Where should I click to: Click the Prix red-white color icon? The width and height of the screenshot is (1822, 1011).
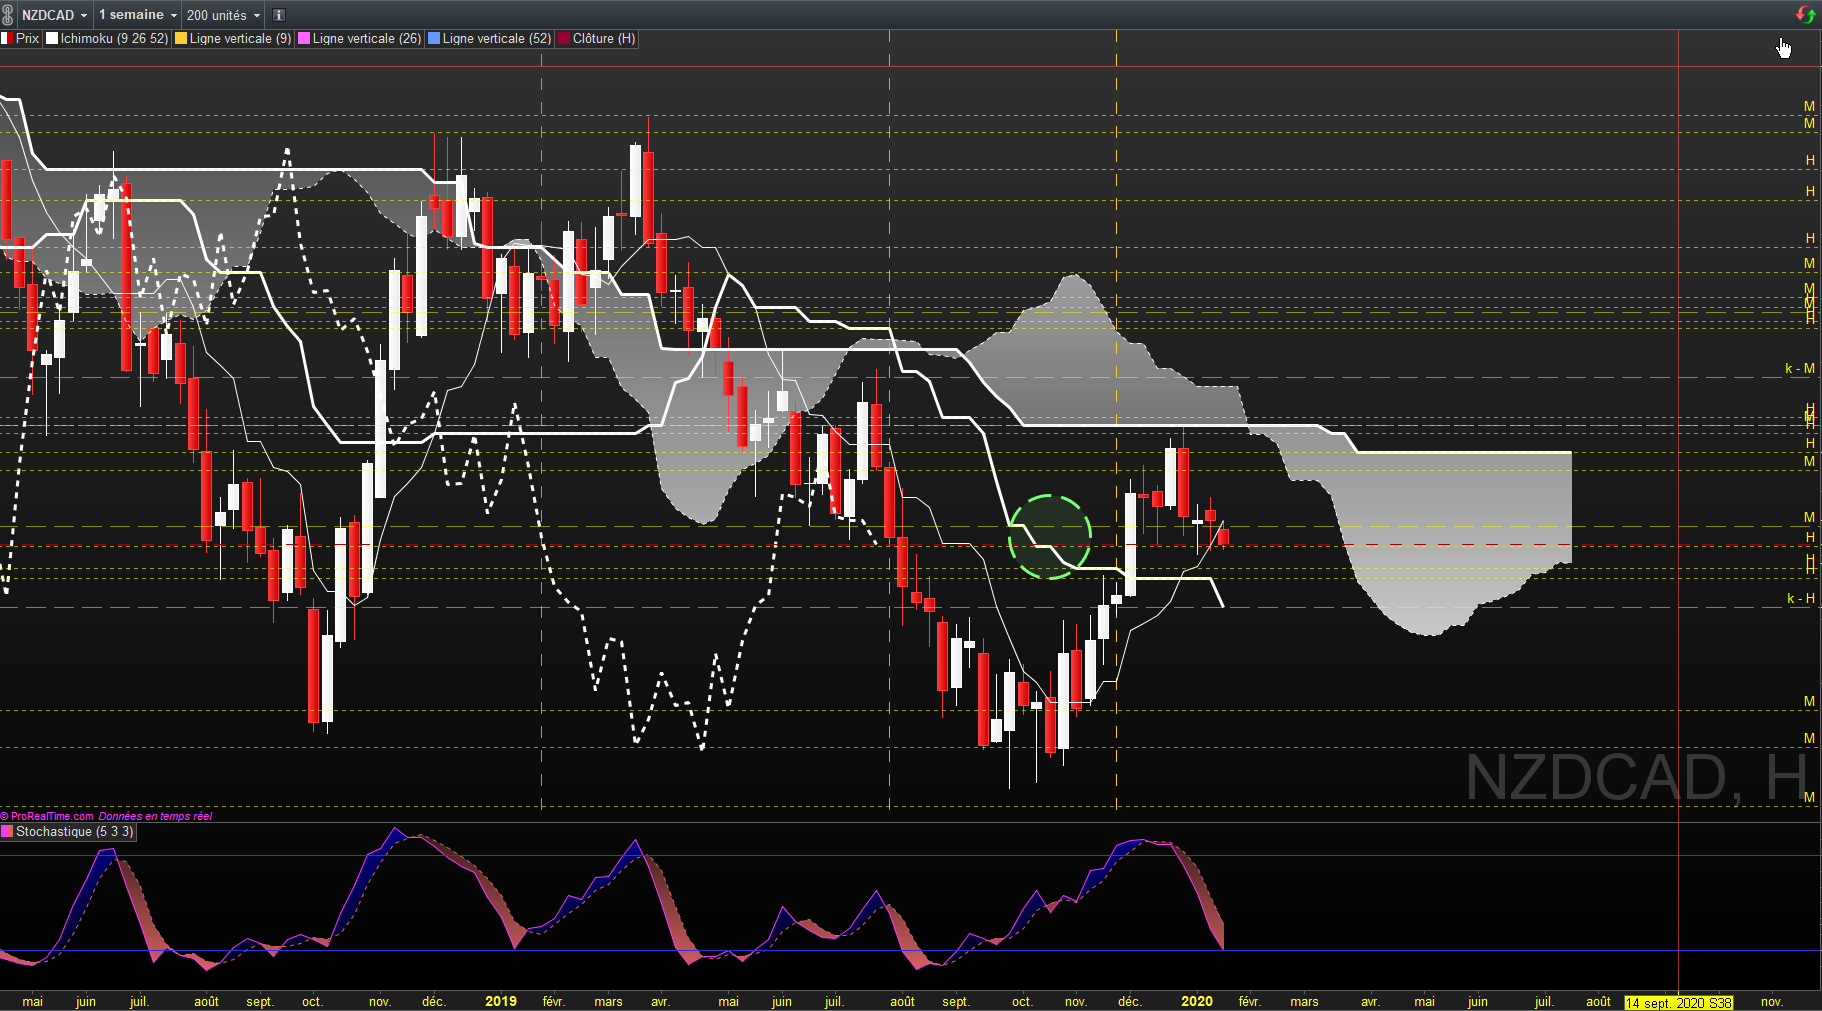click(5, 39)
